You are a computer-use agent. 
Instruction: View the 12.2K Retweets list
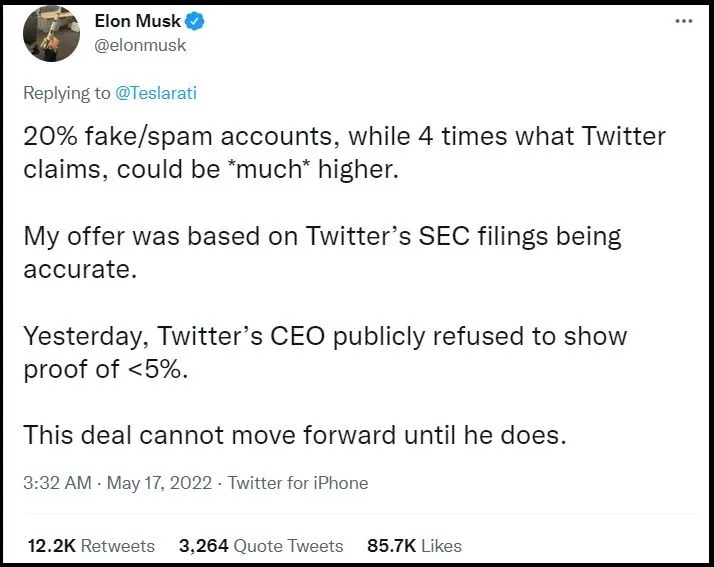[90, 545]
